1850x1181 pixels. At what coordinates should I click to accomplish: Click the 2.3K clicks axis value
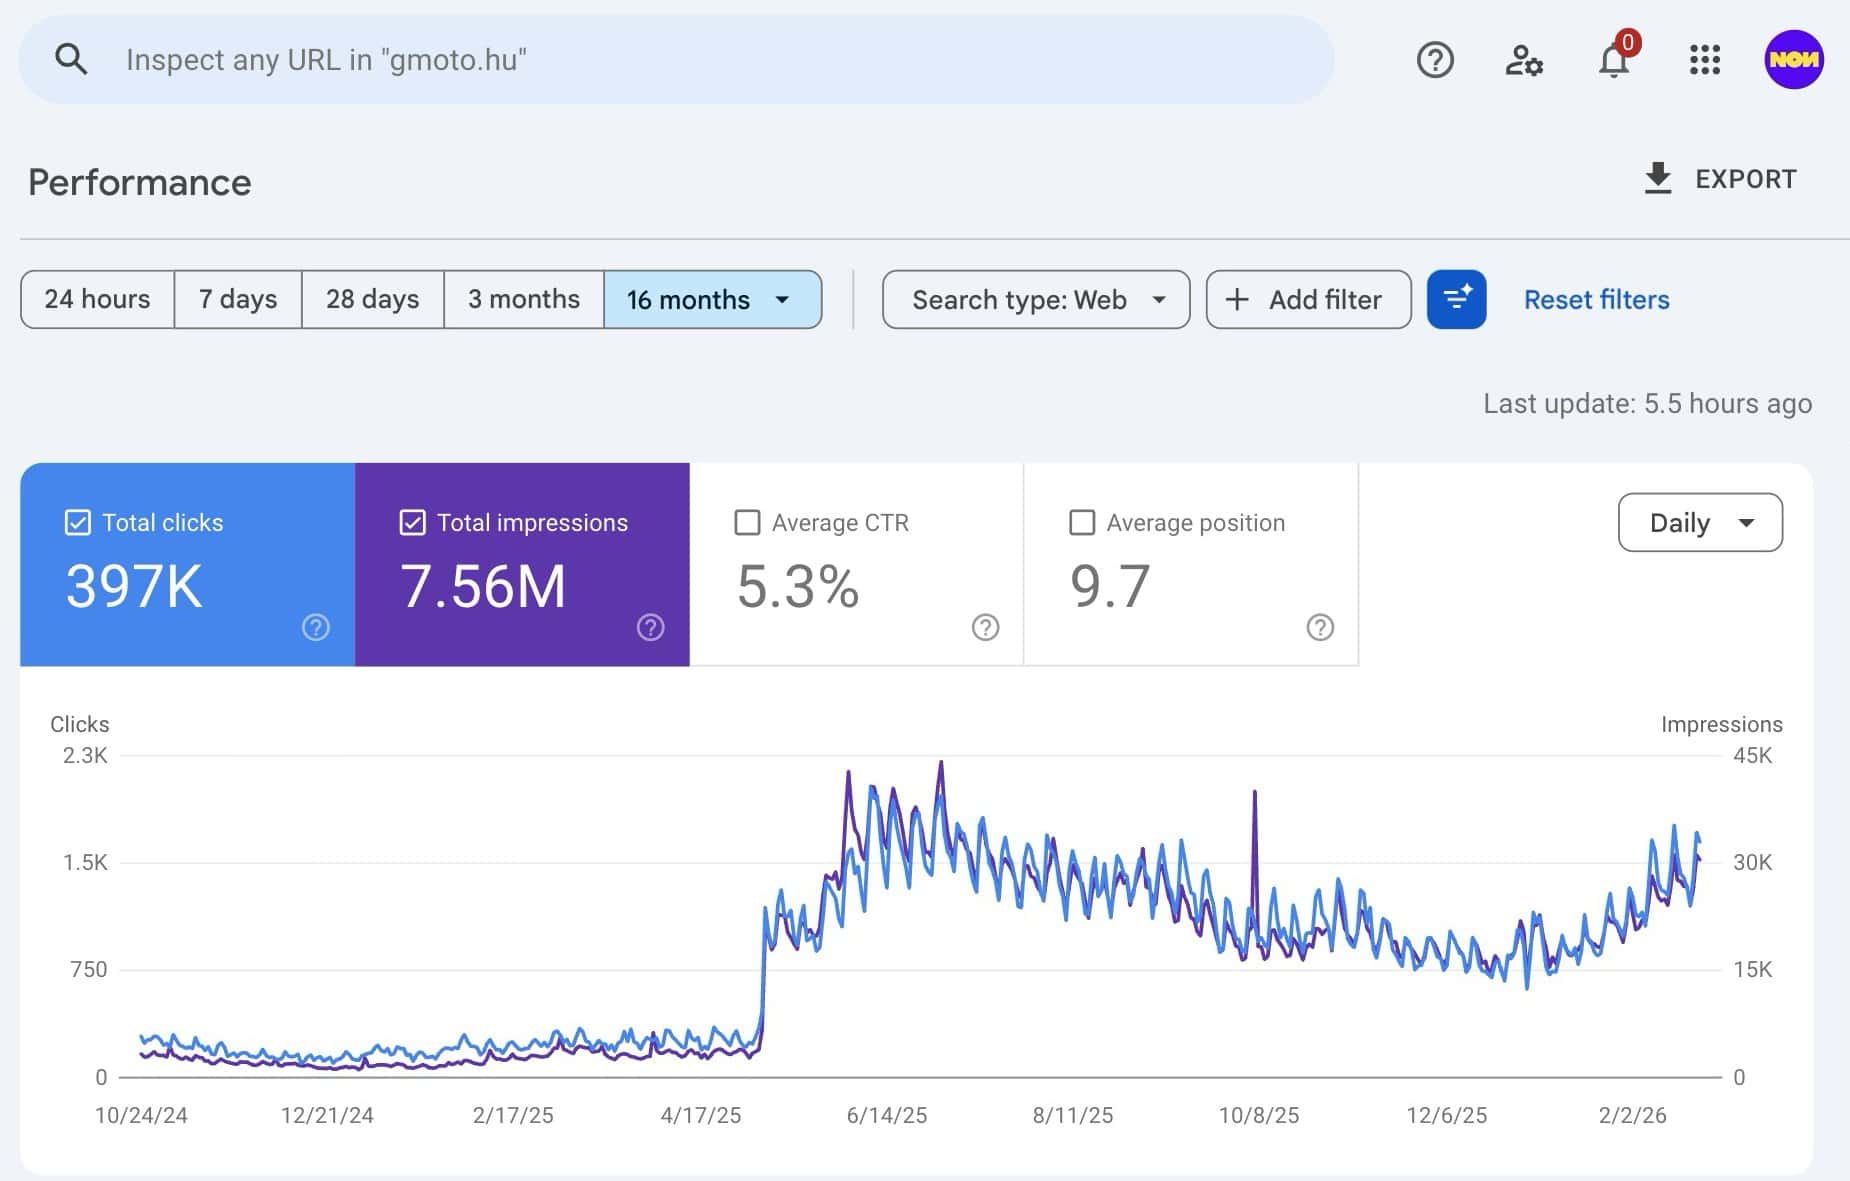pos(85,755)
